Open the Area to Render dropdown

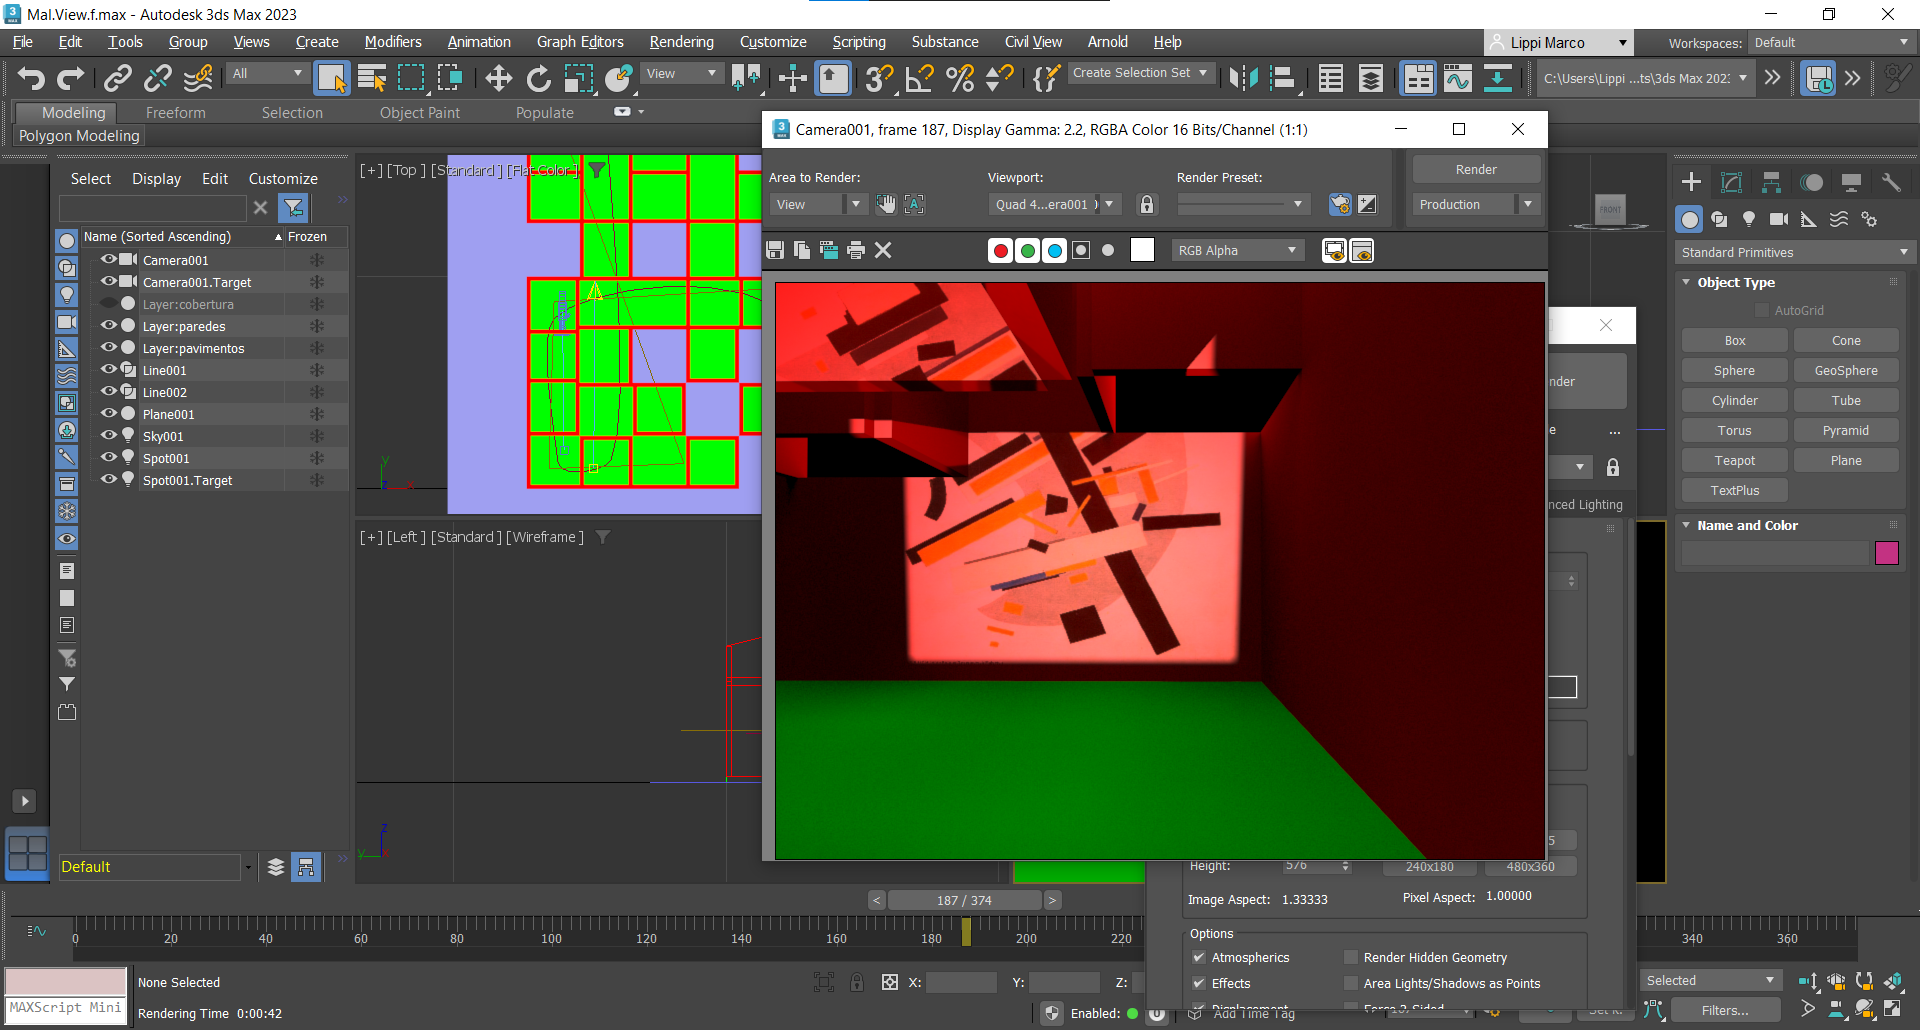point(818,204)
